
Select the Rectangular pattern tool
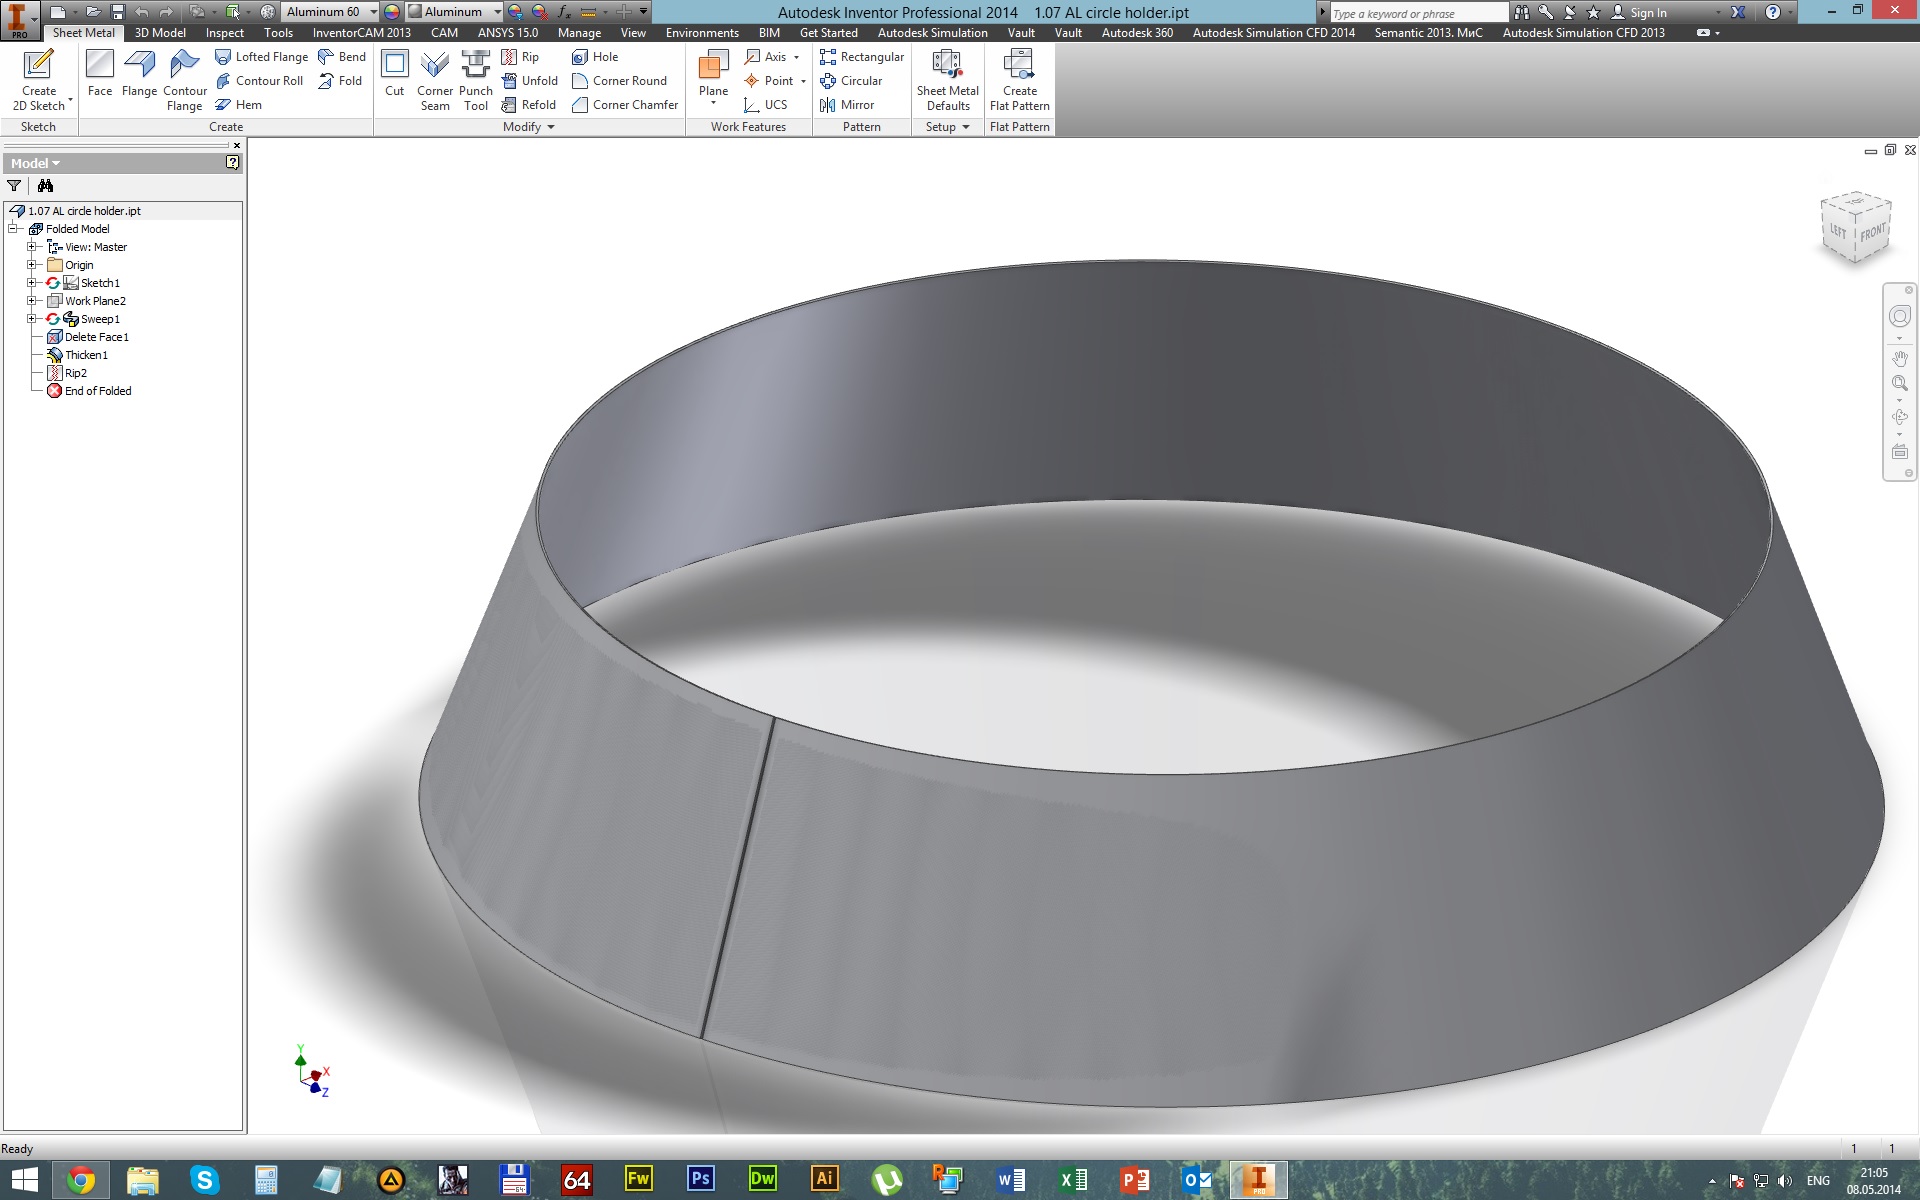click(x=861, y=57)
